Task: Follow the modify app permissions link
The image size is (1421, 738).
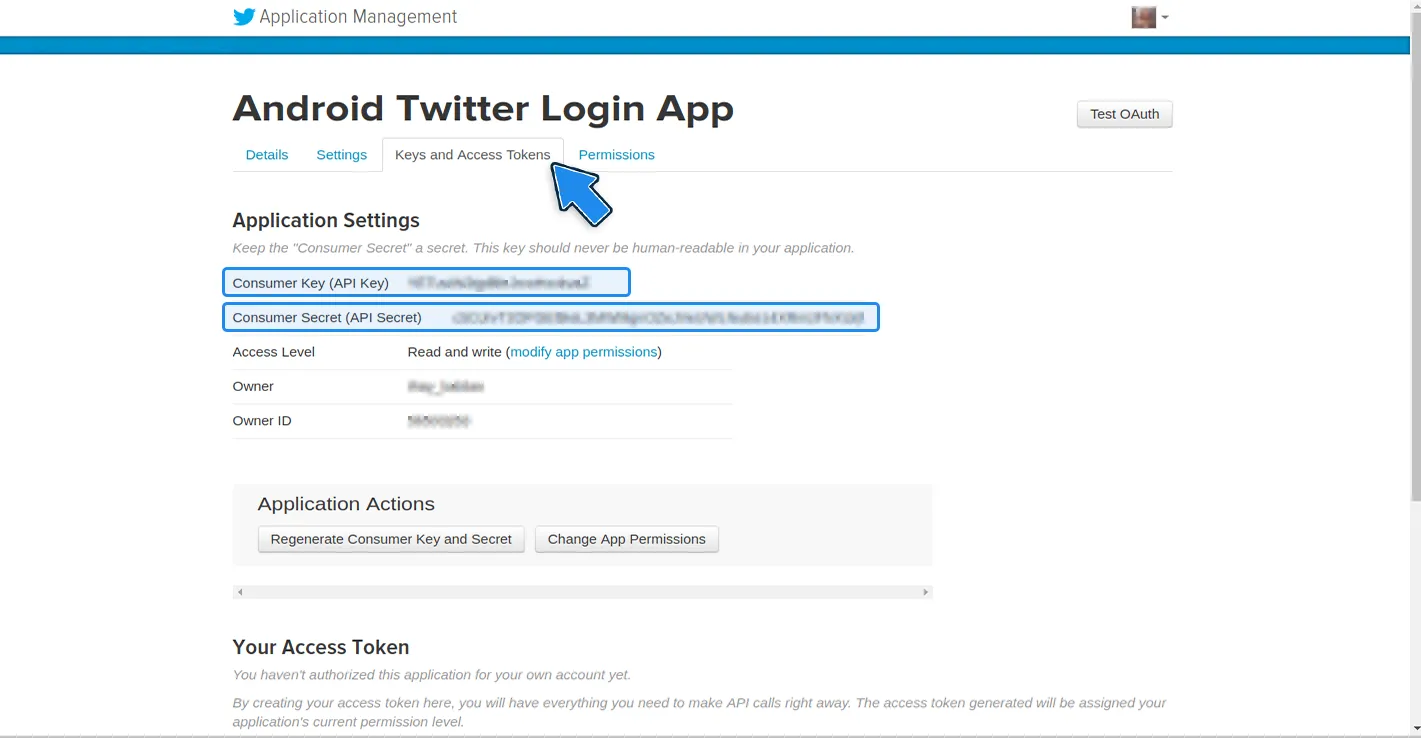Action: pyautogui.click(x=584, y=352)
